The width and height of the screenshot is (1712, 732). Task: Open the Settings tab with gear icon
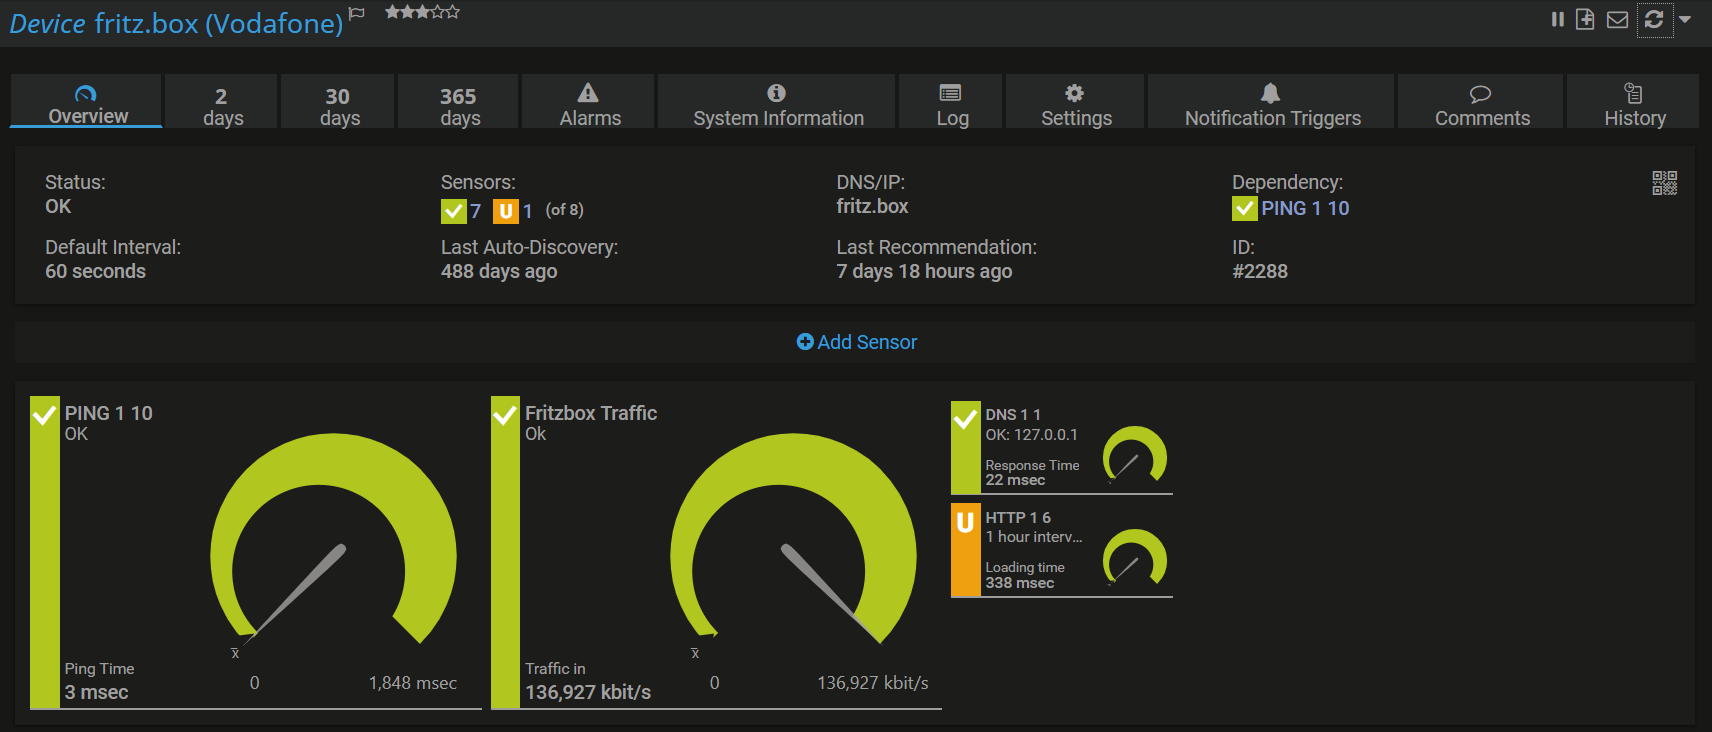[1075, 104]
